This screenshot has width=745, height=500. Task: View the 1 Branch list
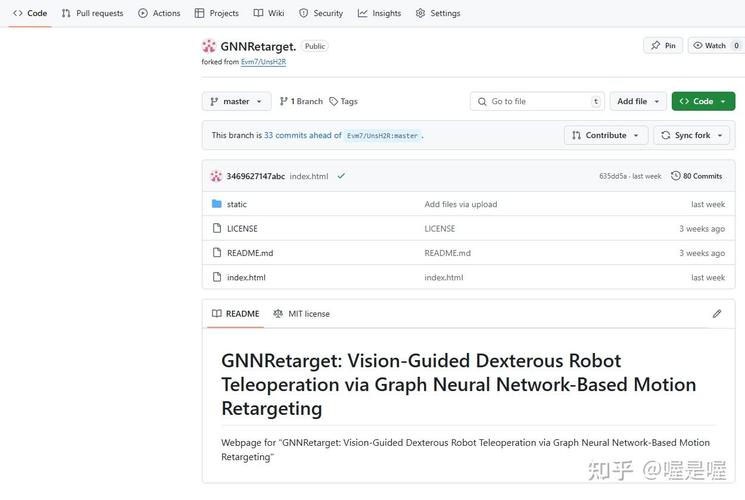click(301, 101)
